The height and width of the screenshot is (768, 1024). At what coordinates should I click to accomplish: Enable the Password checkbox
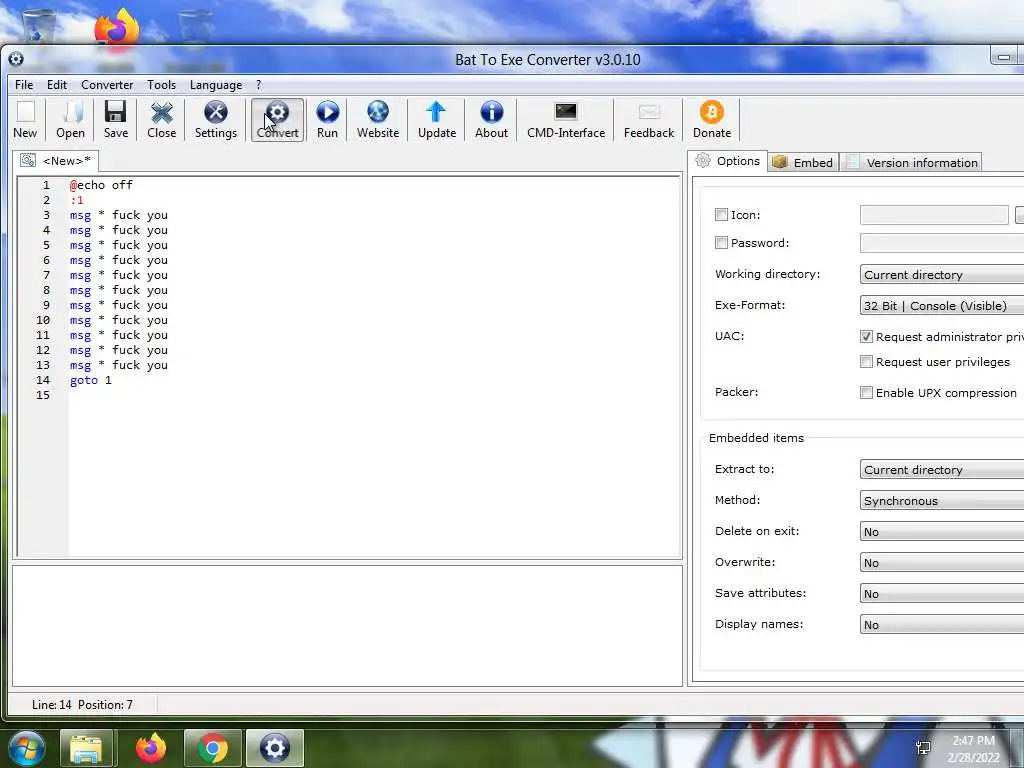(x=721, y=243)
